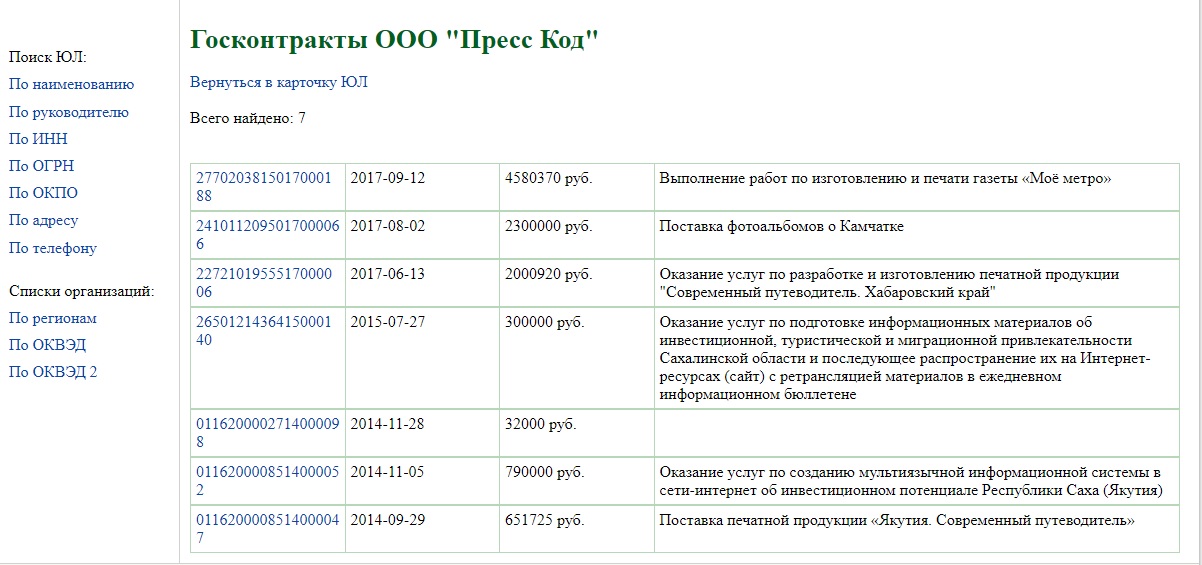Open contract number 2272101955517000006
This screenshot has height=565, width=1202.
point(262,275)
